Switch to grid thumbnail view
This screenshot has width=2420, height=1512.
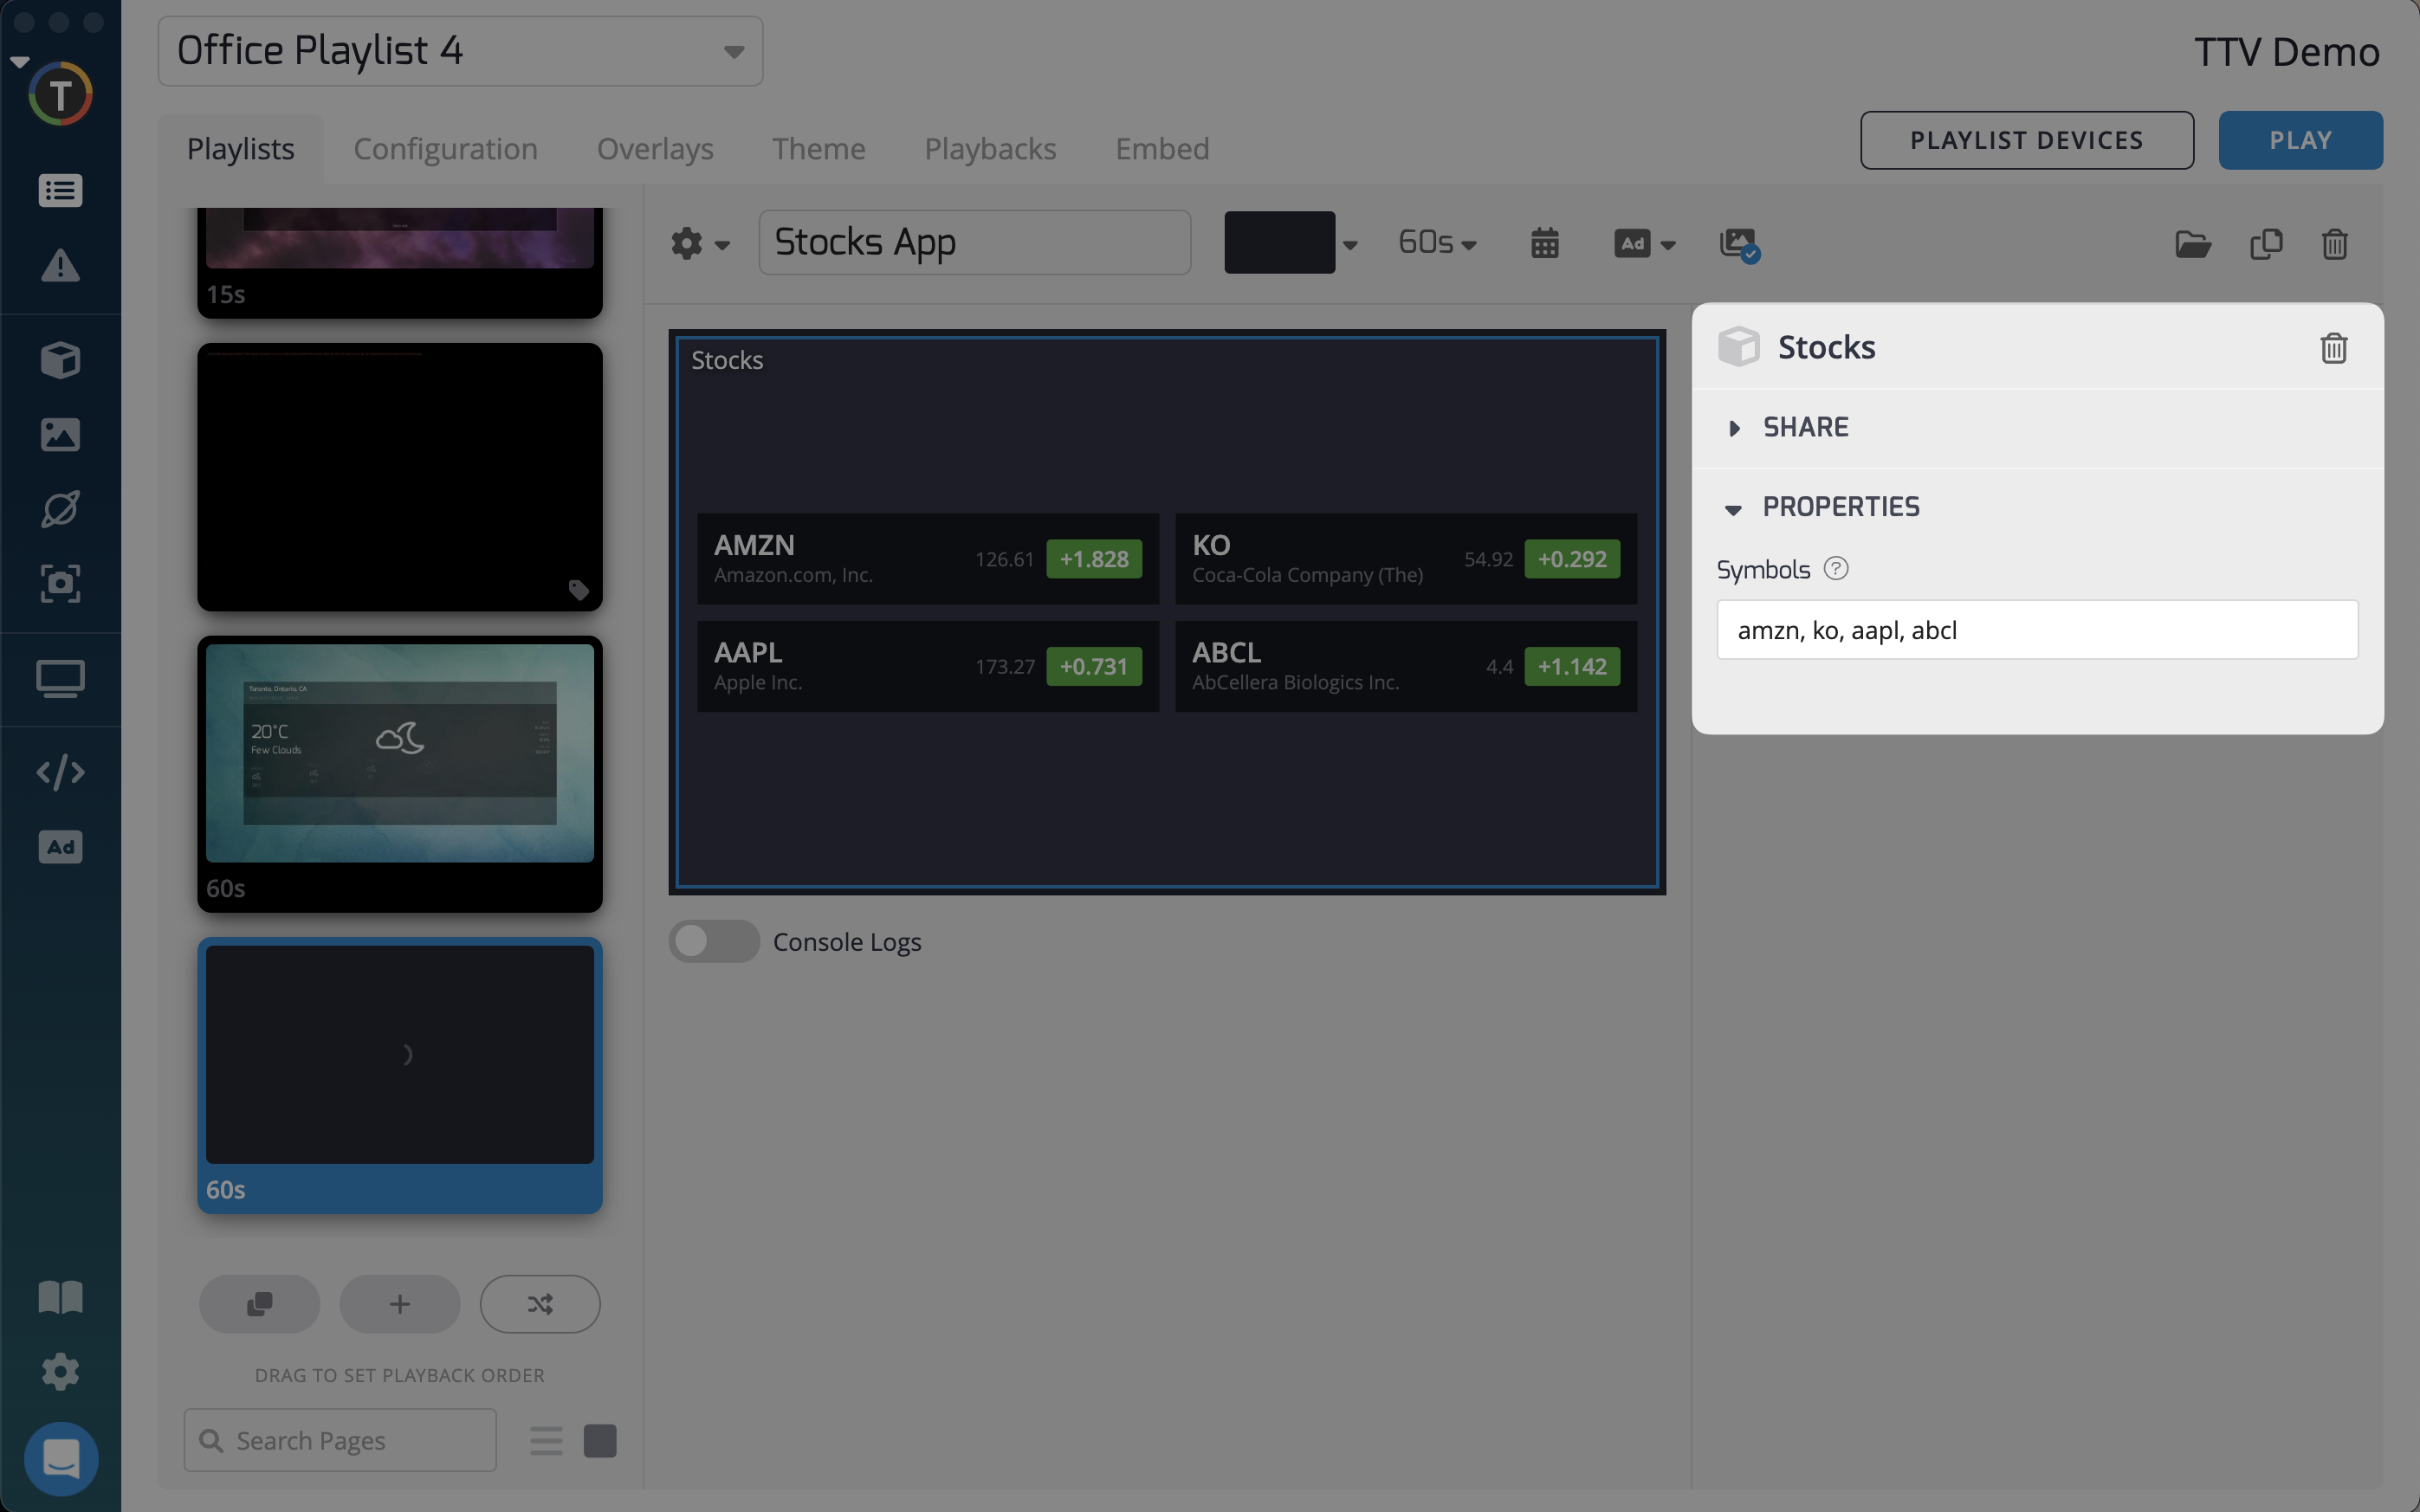point(600,1440)
